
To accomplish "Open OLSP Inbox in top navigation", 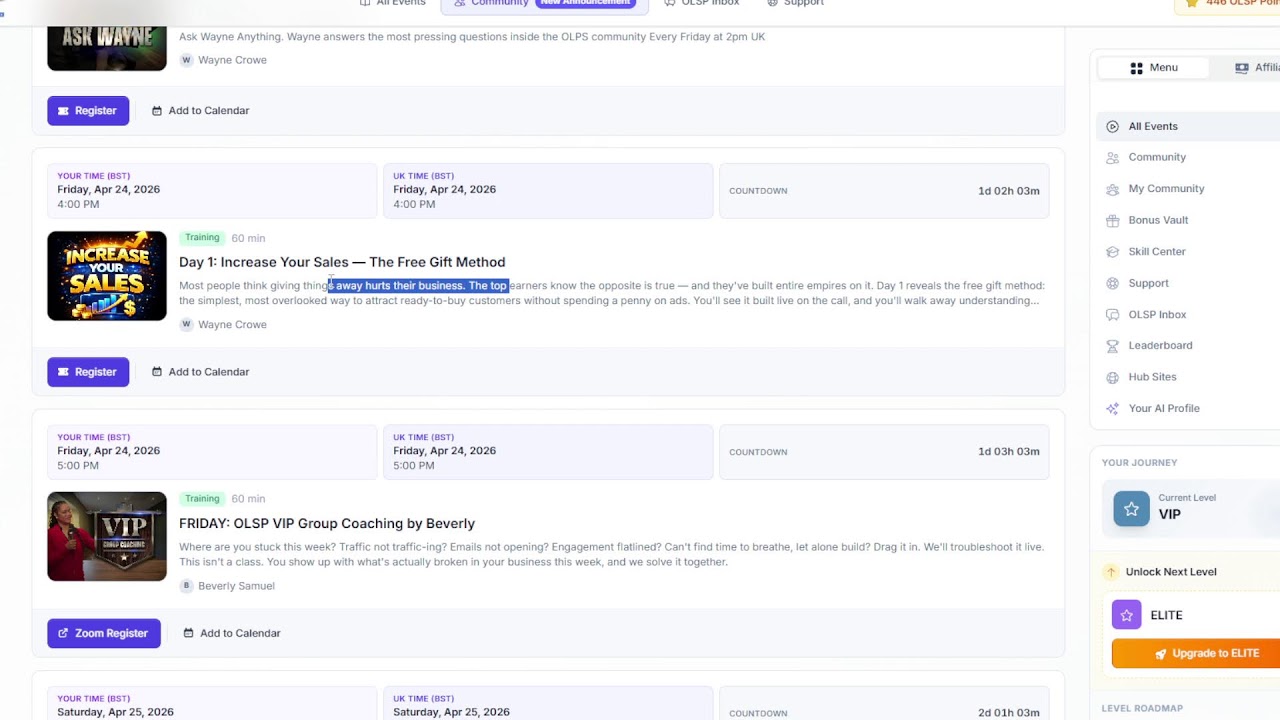I will point(701,3).
